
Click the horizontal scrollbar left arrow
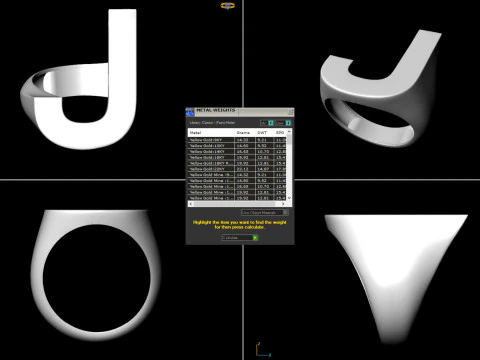(x=191, y=204)
